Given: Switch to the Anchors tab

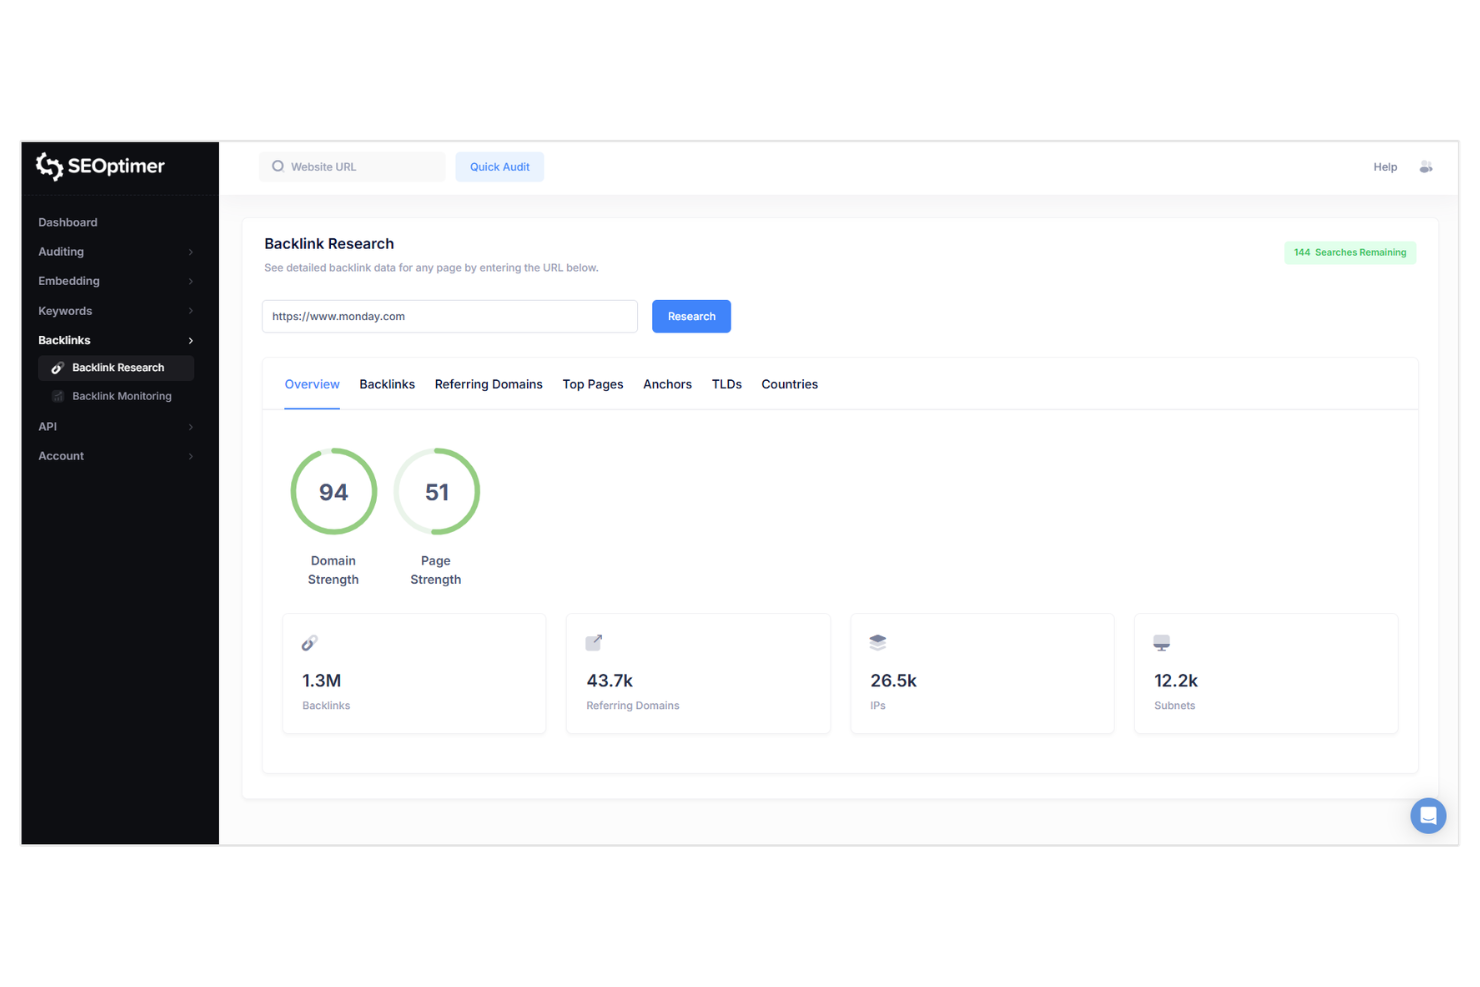Looking at the screenshot, I should pos(667,384).
